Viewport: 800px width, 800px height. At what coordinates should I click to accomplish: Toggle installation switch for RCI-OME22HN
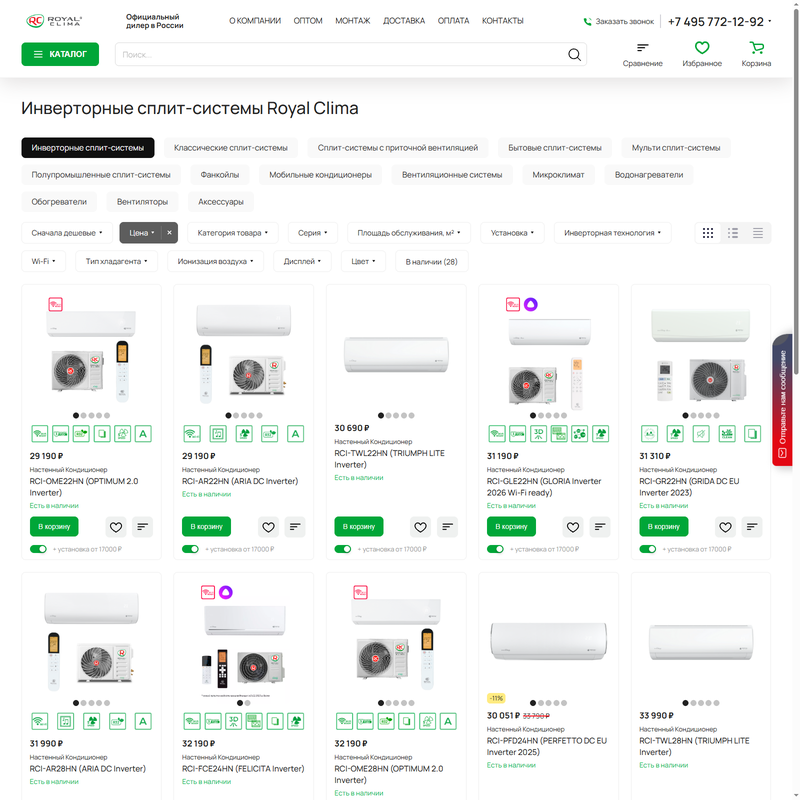pyautogui.click(x=38, y=549)
